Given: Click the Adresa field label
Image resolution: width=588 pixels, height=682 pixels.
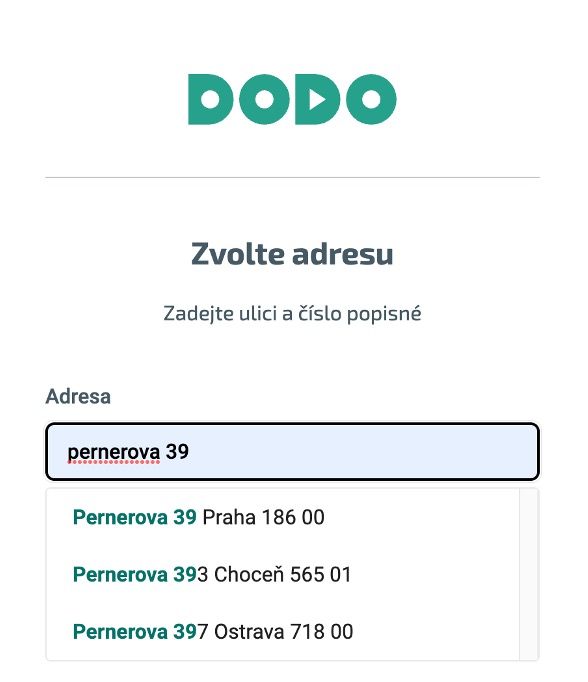Looking at the screenshot, I should pyautogui.click(x=78, y=396).
